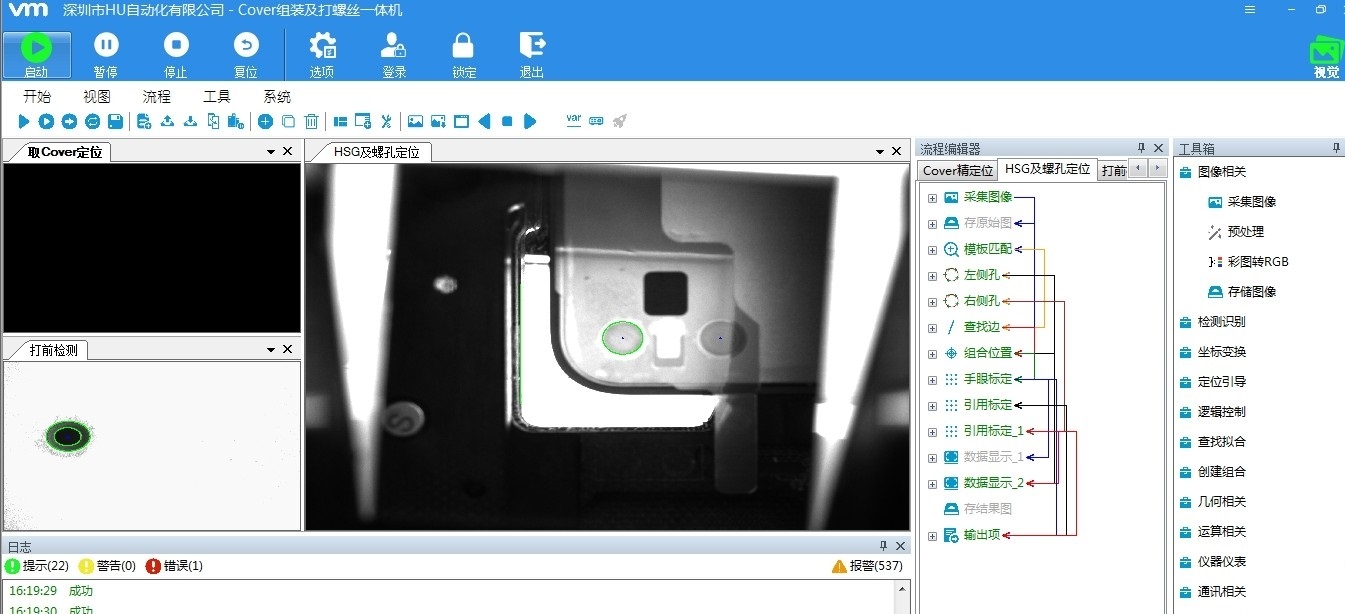
Task: Click the round plus add icon in toolbar
Action: [x=265, y=122]
